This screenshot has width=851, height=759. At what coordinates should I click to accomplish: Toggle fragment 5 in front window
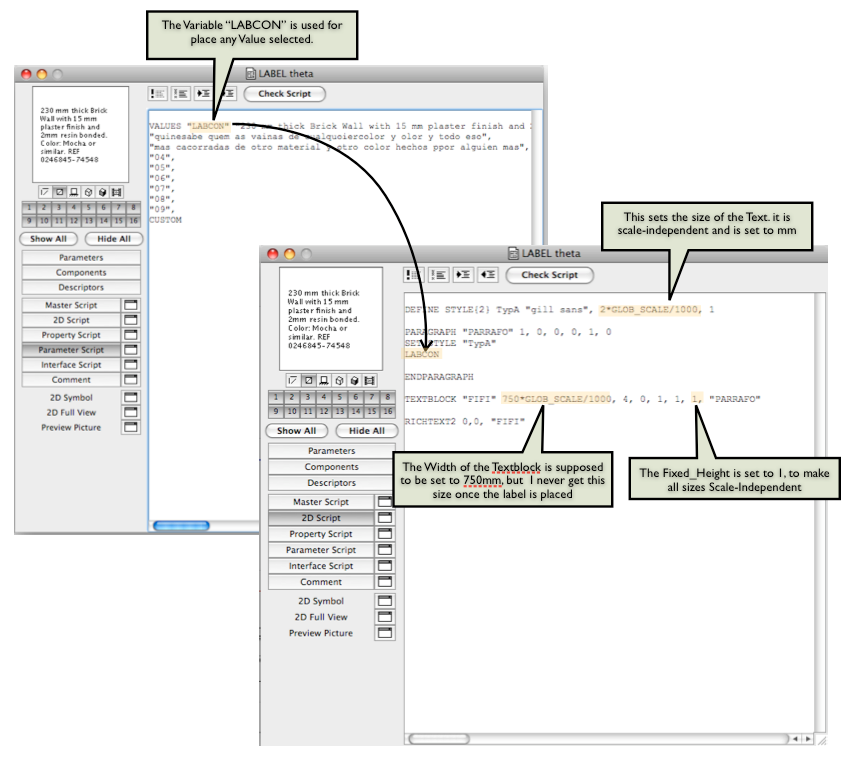pyautogui.click(x=340, y=397)
